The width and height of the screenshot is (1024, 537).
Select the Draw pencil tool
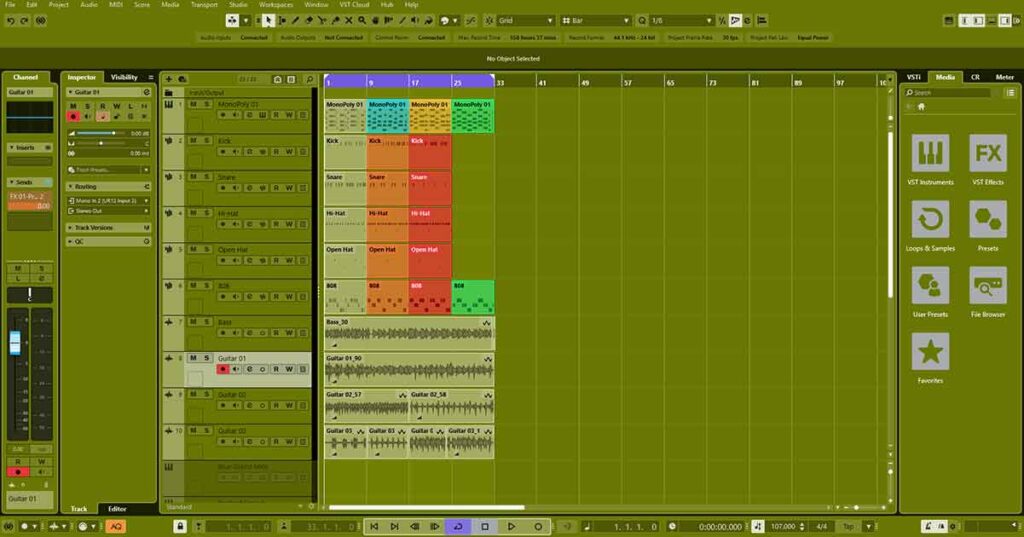point(295,21)
